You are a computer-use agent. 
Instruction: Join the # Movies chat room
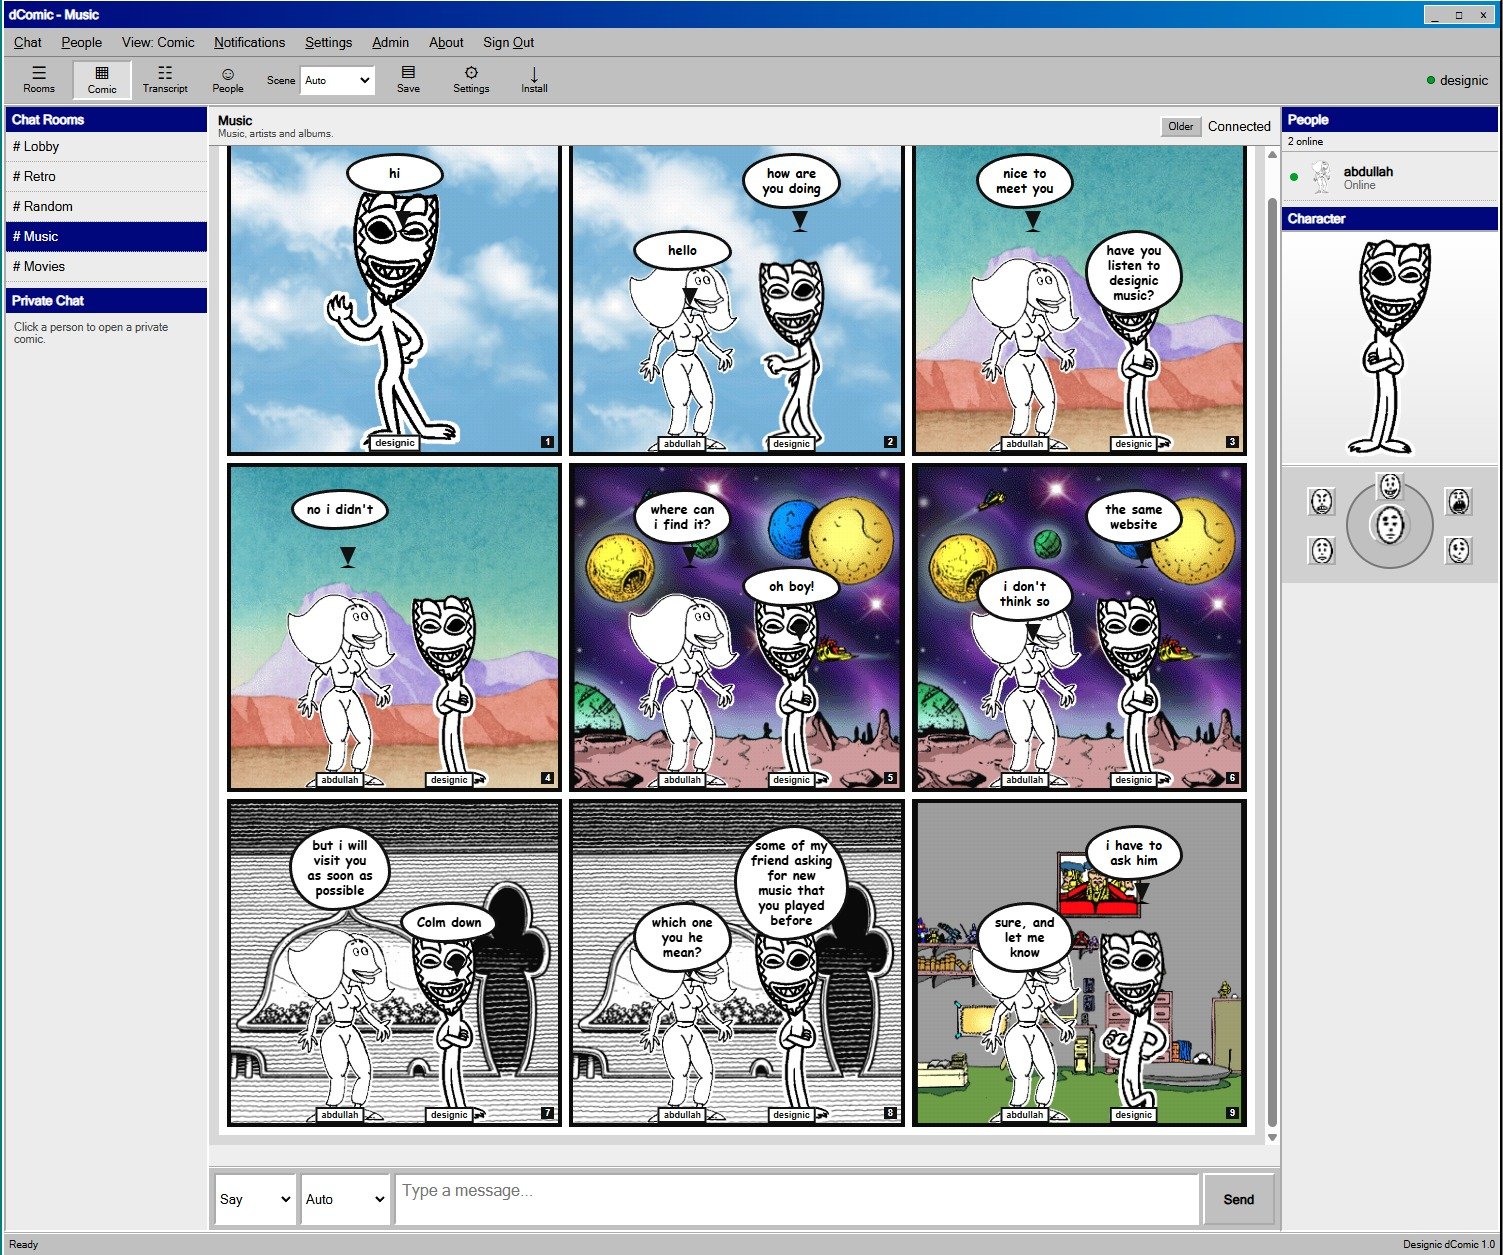pos(106,266)
